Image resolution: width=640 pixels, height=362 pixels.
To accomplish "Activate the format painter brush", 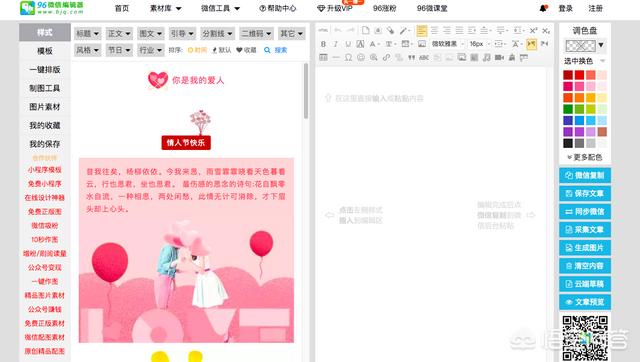I will (x=403, y=30).
